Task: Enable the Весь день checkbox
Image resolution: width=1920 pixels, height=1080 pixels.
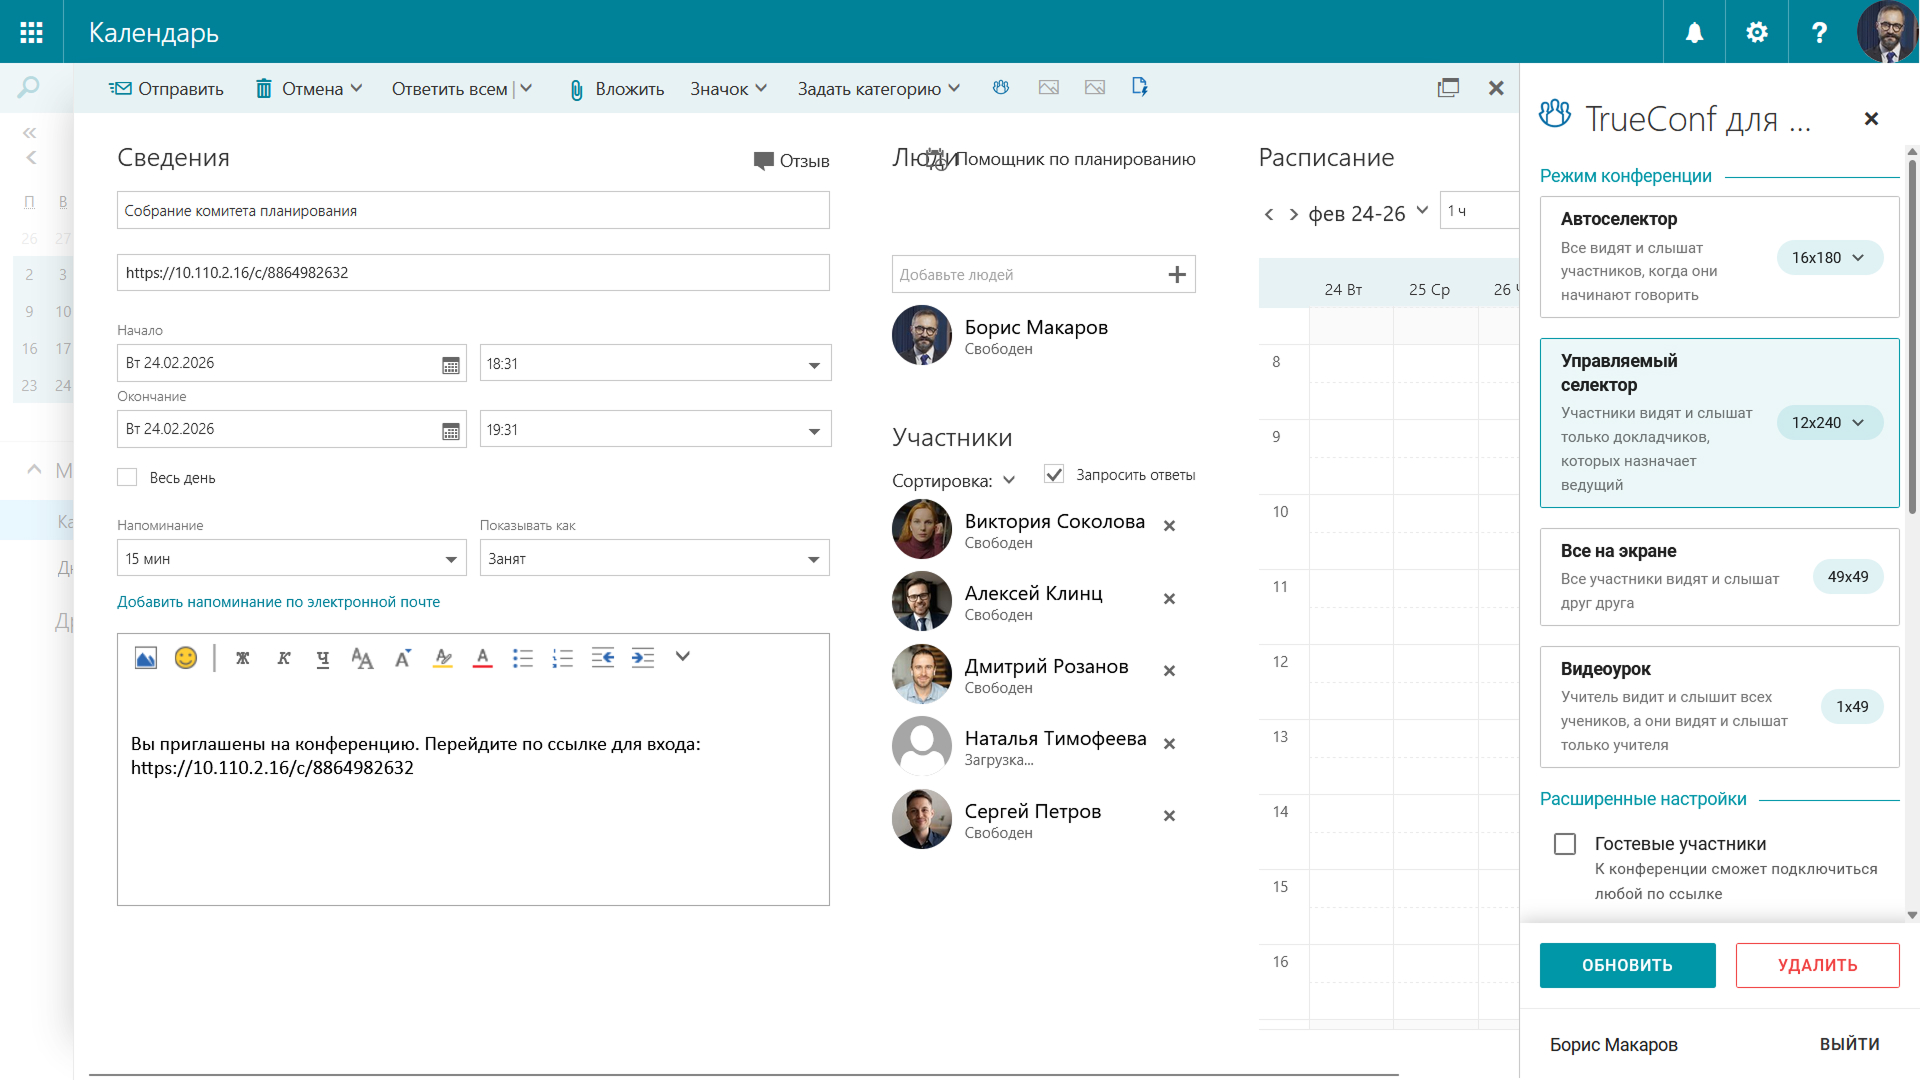Action: pos(127,478)
